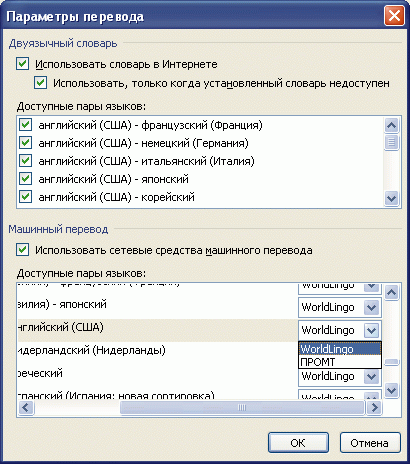Image resolution: width=410 pixels, height=464 pixels.
Task: Toggle английский (США) - итальянский (Италия) checkbox
Action: (25, 161)
